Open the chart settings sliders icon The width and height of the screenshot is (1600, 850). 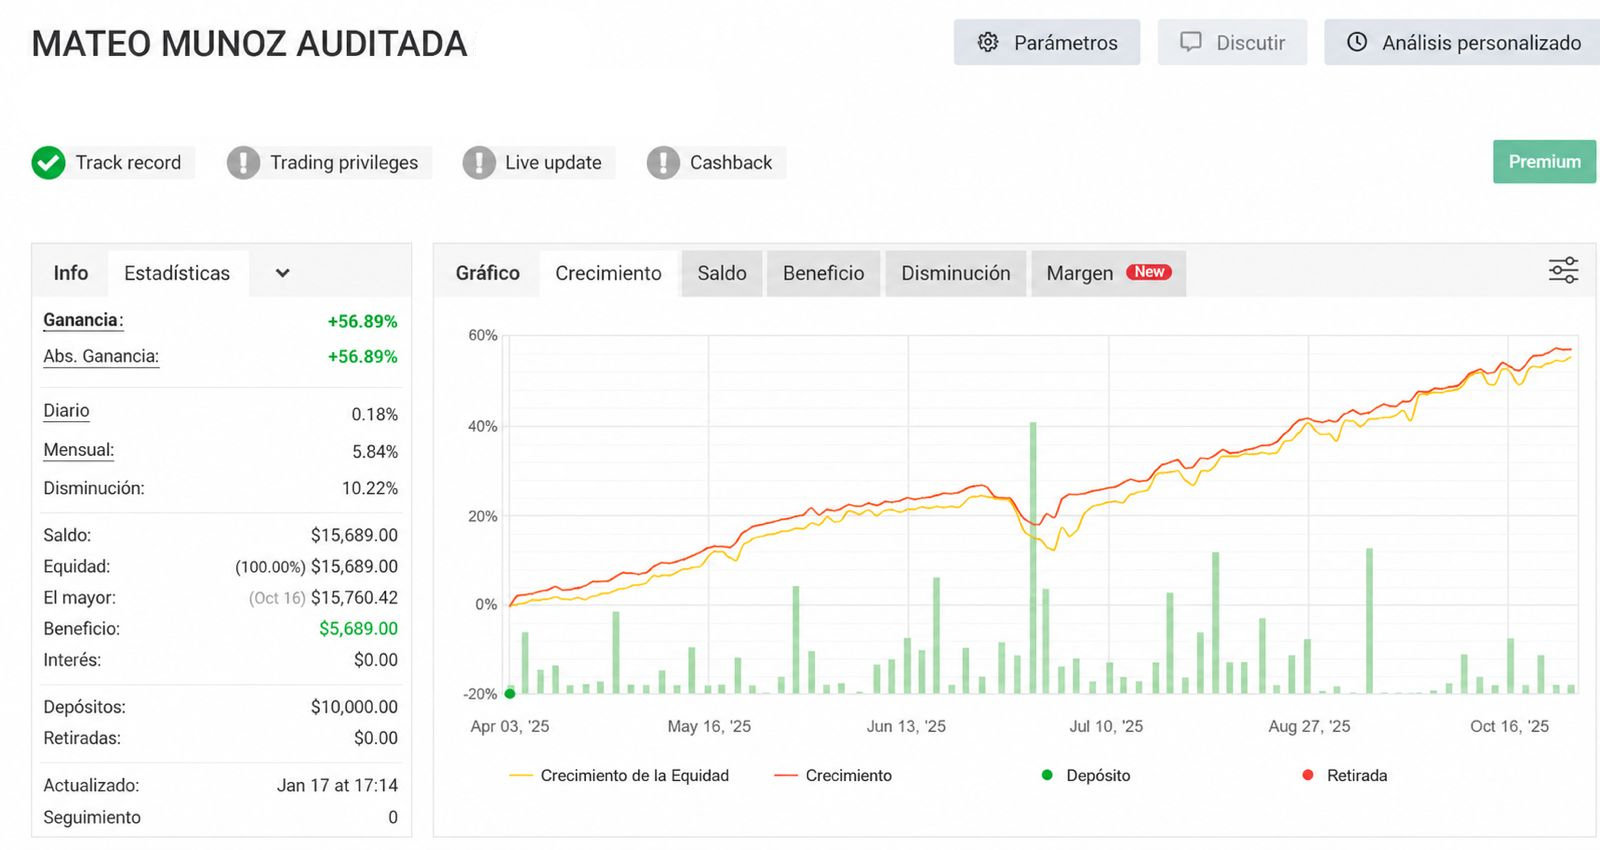coord(1563,270)
